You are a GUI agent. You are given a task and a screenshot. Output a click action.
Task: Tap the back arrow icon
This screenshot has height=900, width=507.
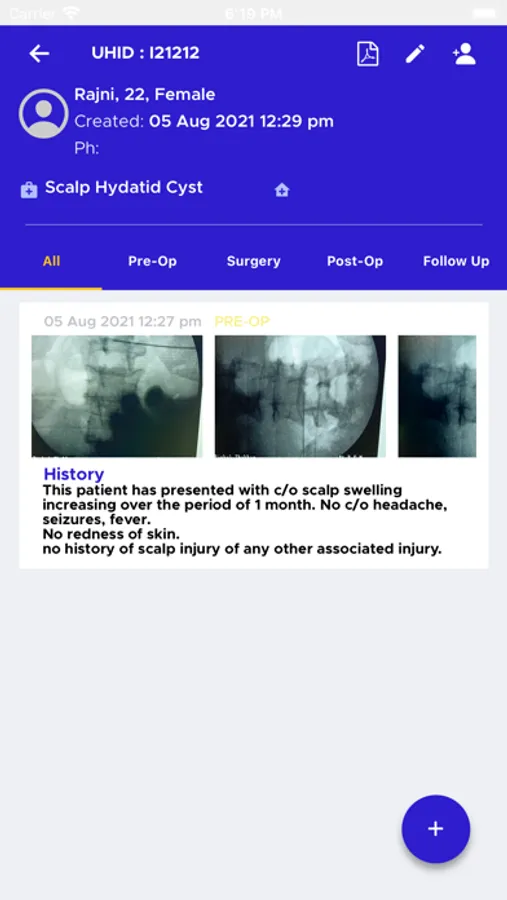pyautogui.click(x=39, y=53)
